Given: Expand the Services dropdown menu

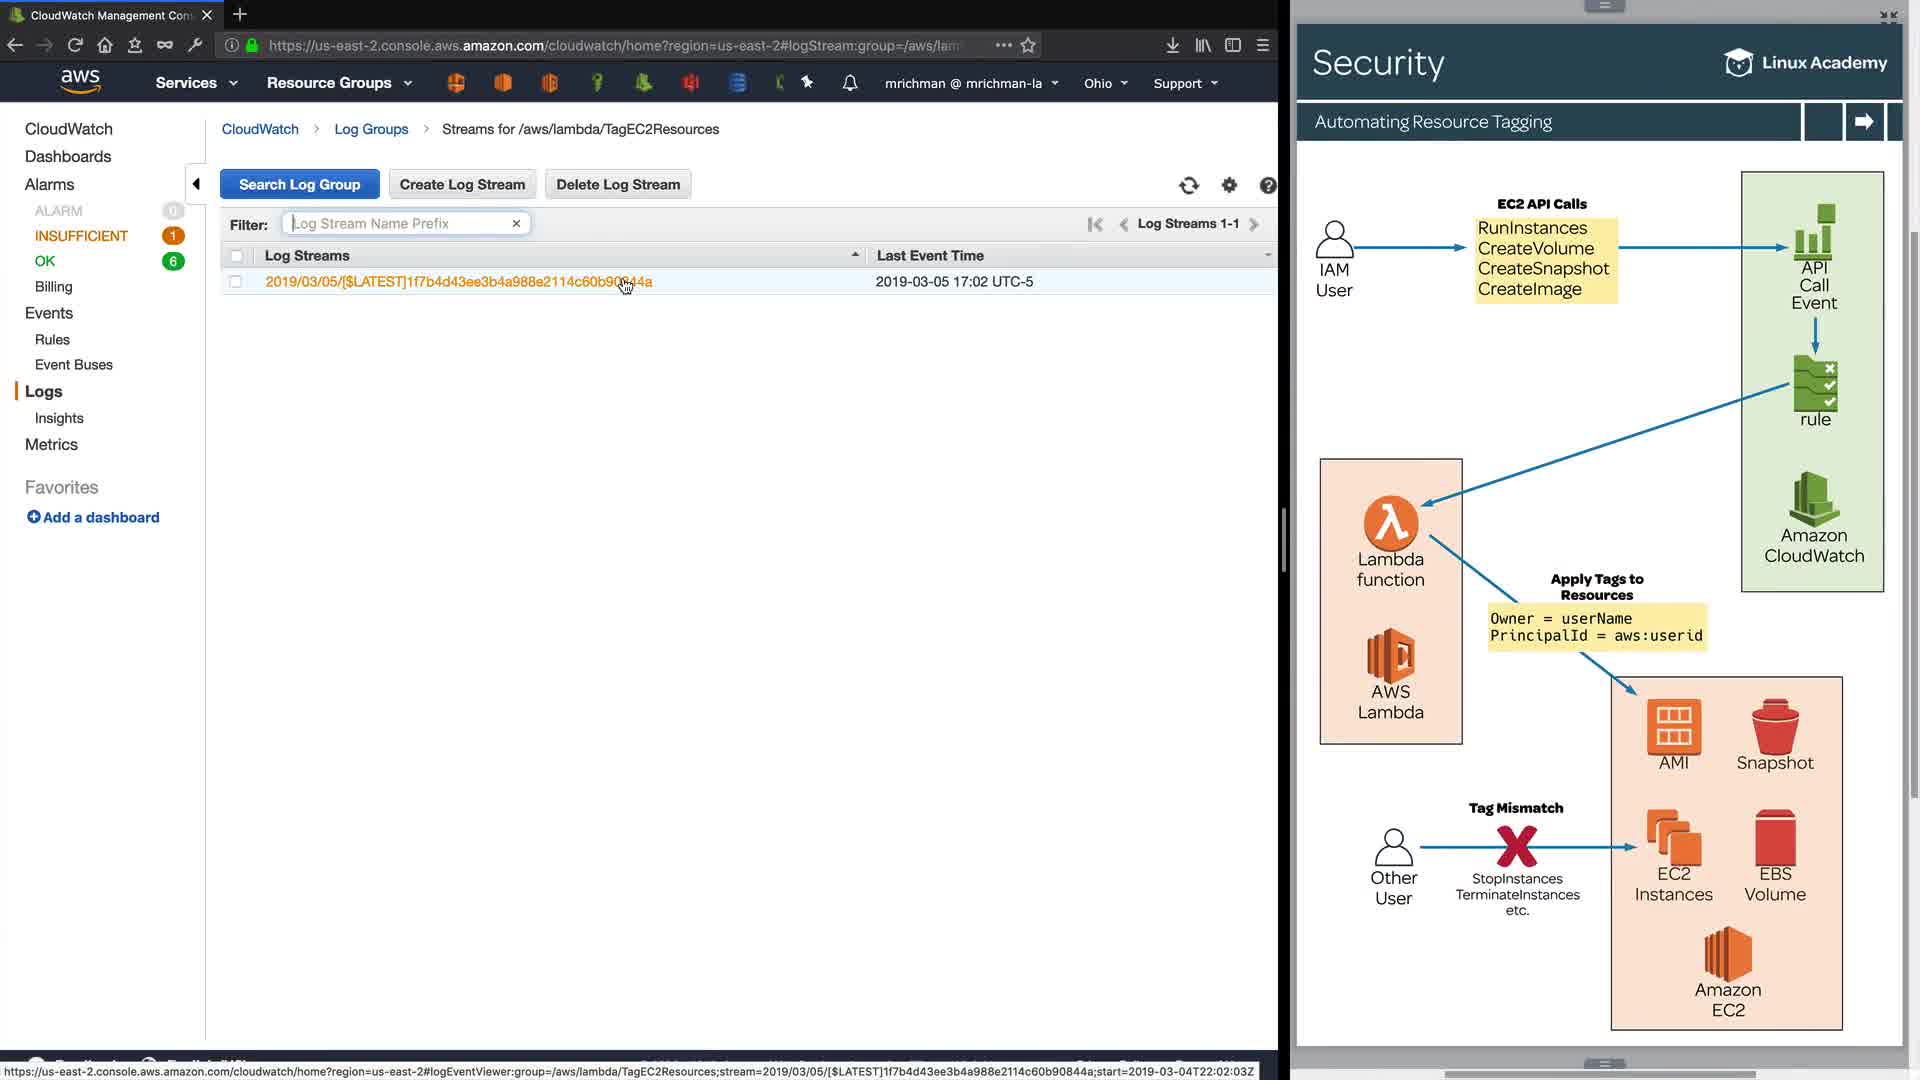Looking at the screenshot, I should tap(196, 83).
